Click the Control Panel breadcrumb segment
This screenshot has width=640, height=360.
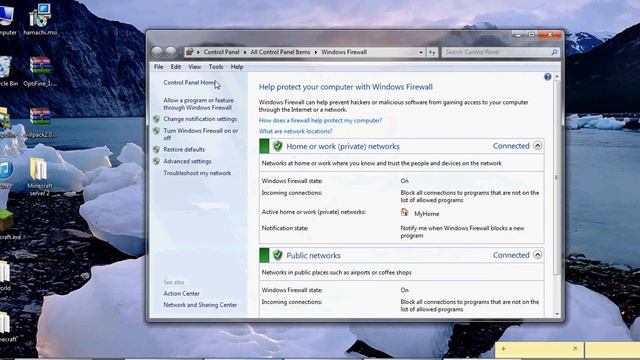(x=221, y=52)
